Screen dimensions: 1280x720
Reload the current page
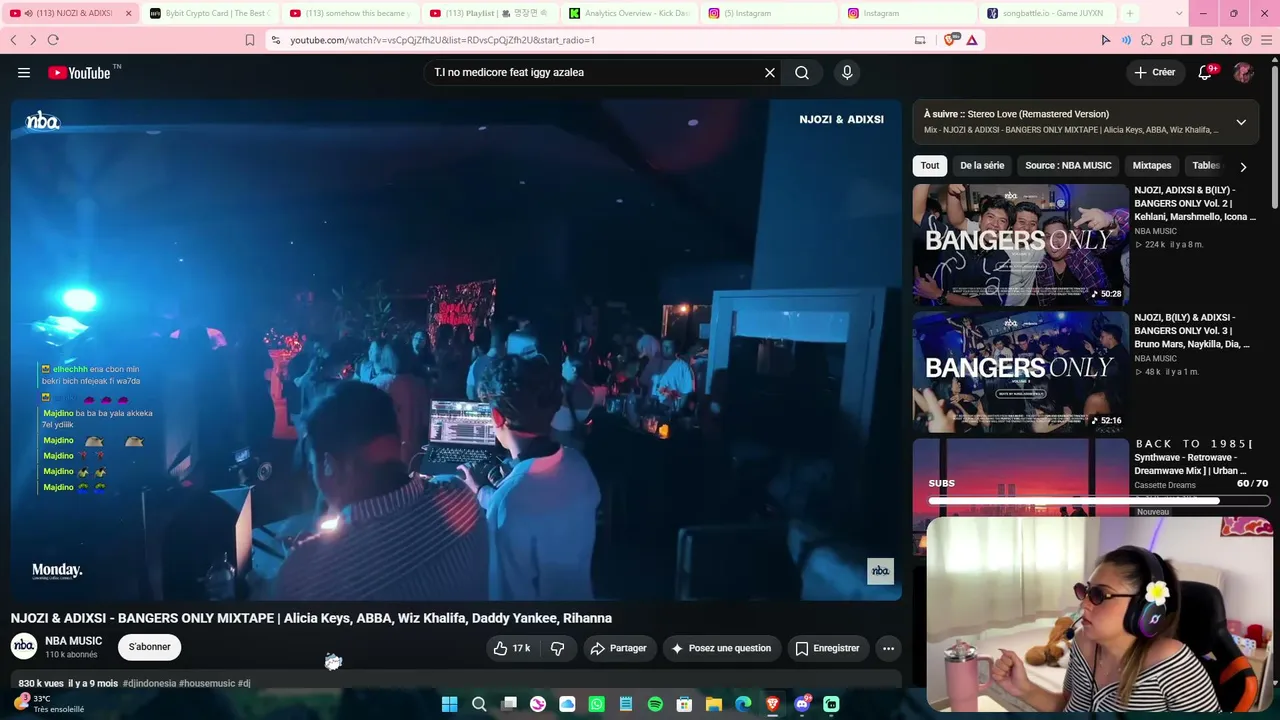[x=53, y=40]
